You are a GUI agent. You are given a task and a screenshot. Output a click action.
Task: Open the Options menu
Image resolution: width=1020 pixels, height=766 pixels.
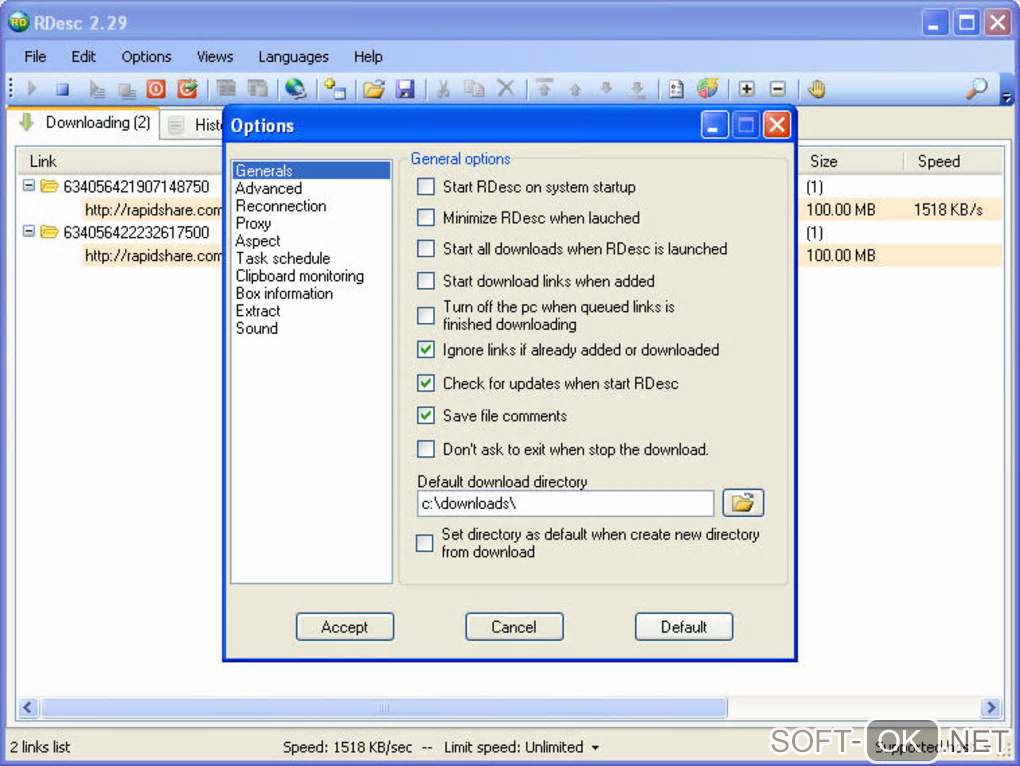[146, 57]
